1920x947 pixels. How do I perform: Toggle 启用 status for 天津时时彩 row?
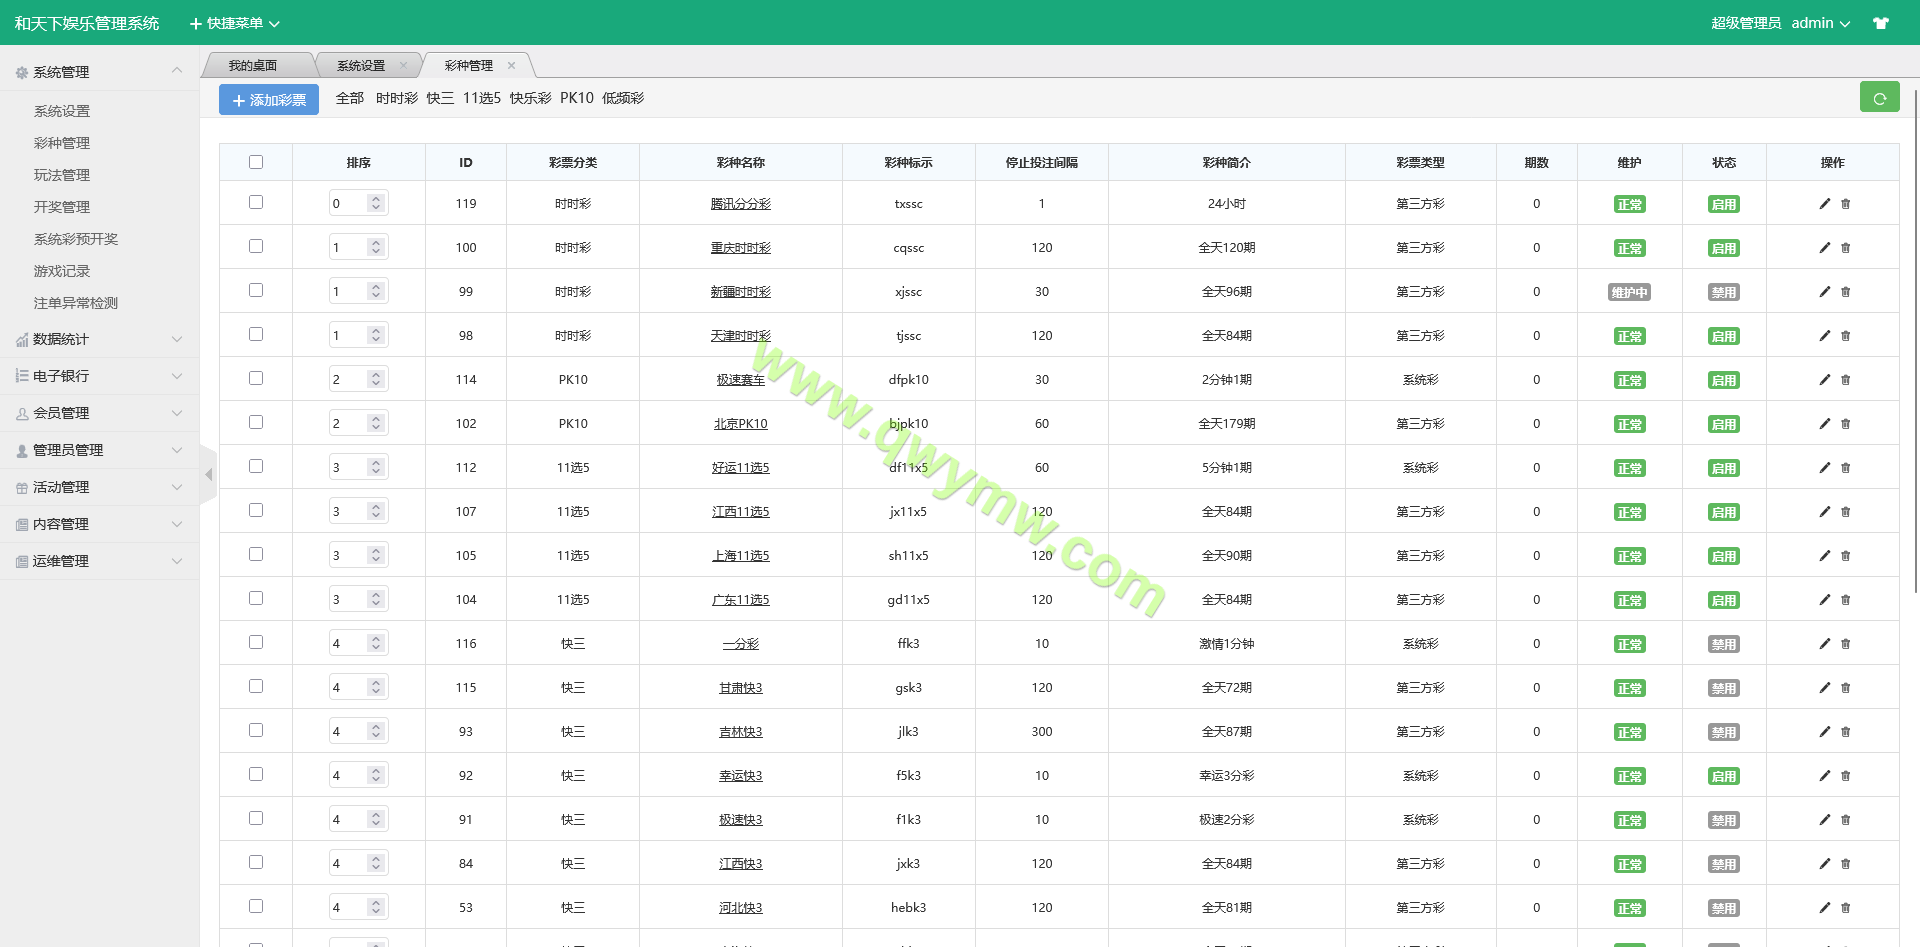coord(1723,337)
